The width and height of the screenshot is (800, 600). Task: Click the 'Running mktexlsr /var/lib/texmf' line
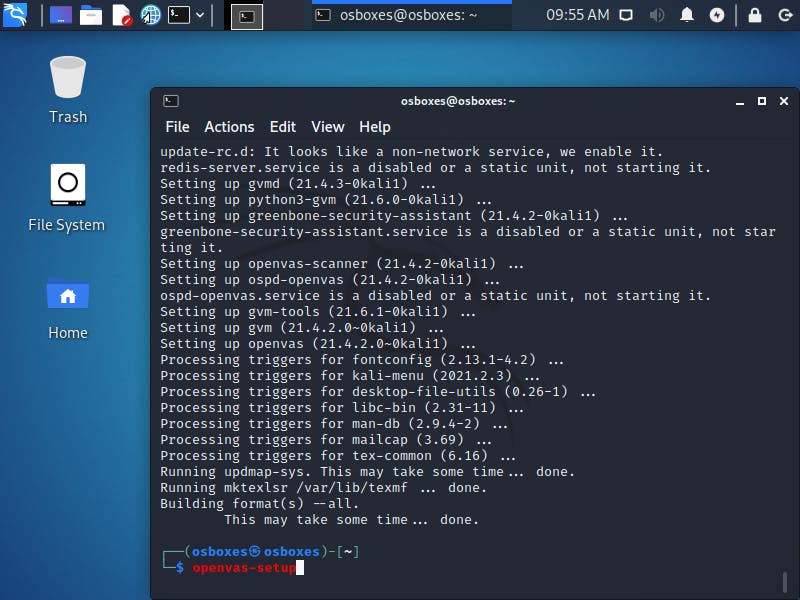[x=323, y=488]
